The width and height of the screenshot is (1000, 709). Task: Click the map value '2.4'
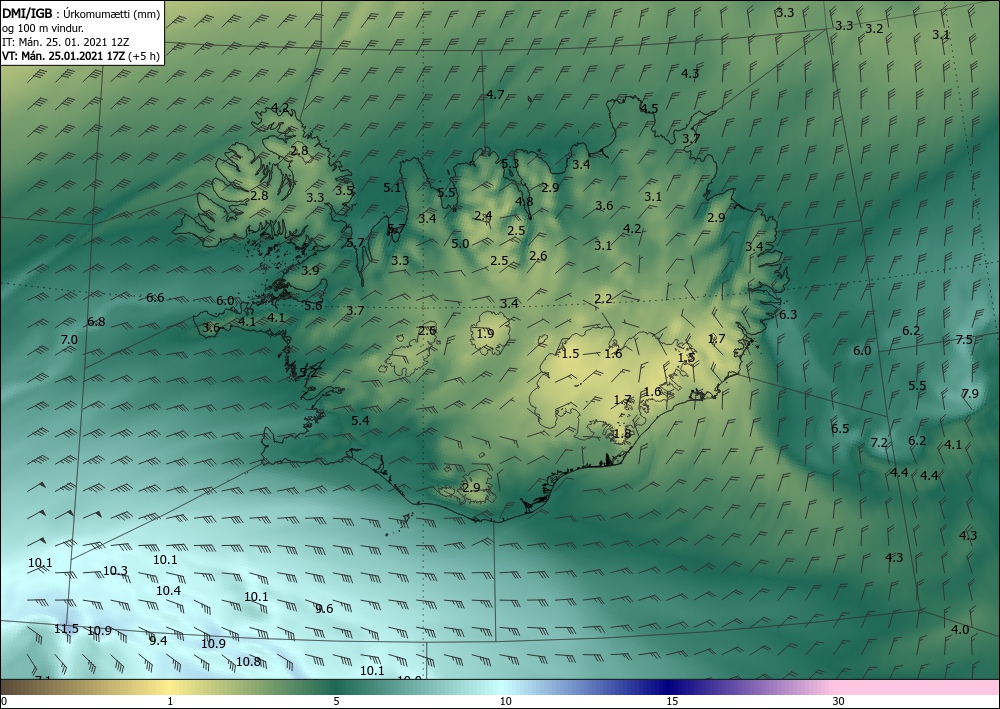pyautogui.click(x=483, y=216)
